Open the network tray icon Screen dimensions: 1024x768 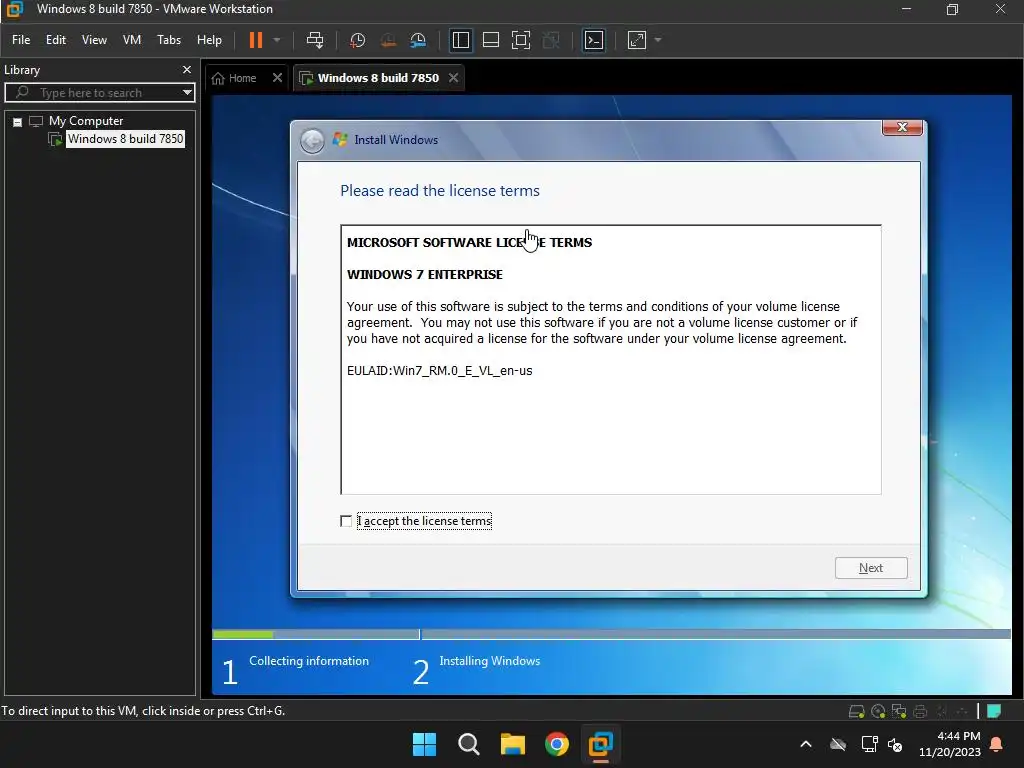pos(869,744)
